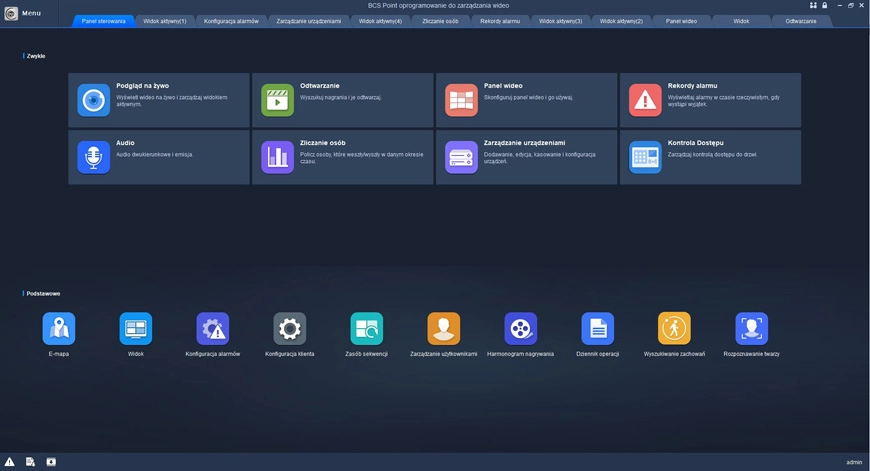Open the Podgląd na żywo live view tile

coord(159,100)
